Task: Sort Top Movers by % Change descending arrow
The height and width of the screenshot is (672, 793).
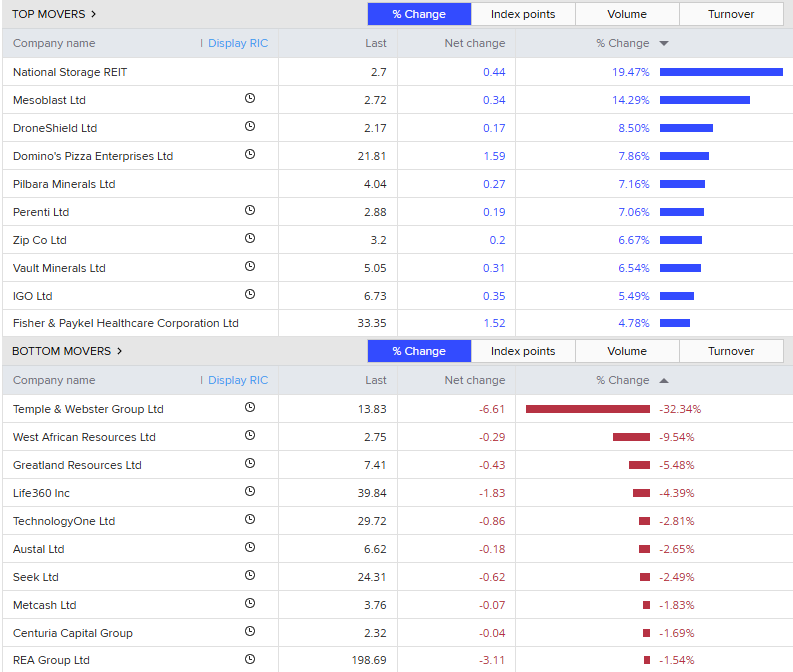Action: [664, 44]
